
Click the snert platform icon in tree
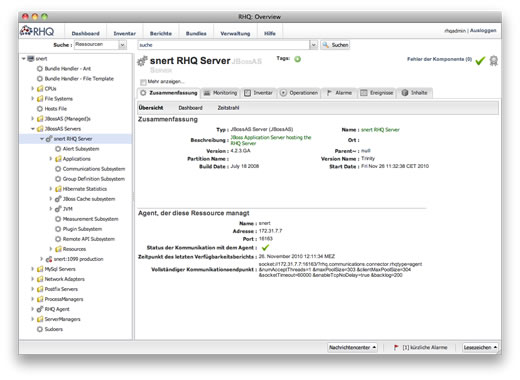pyautogui.click(x=31, y=59)
